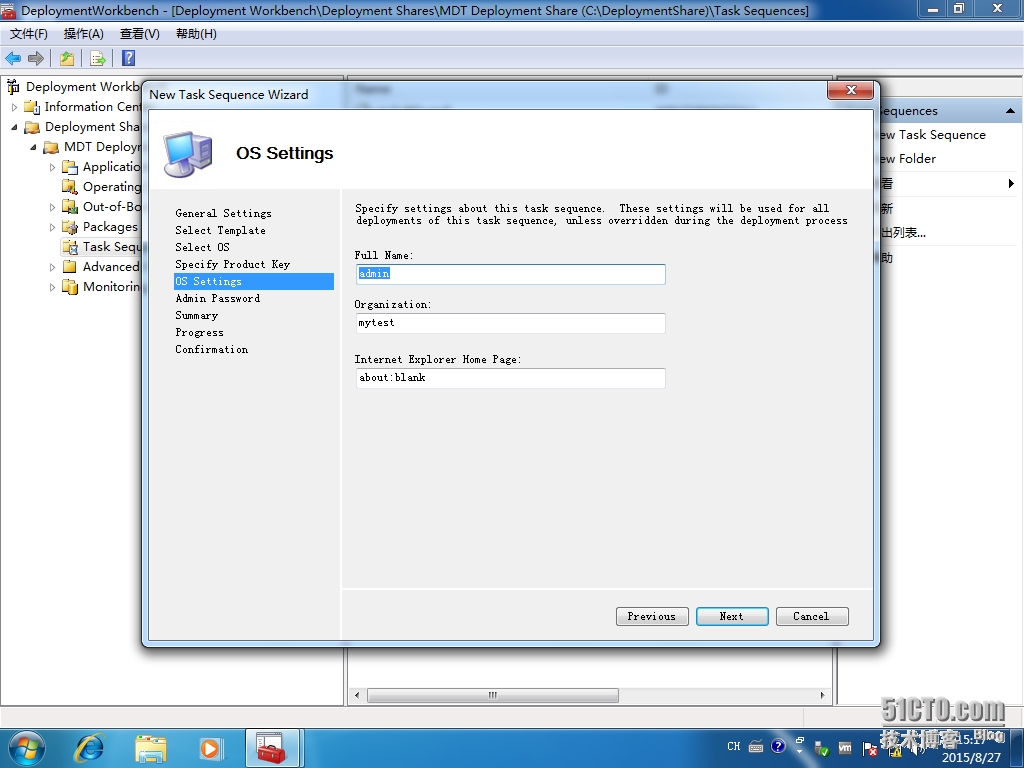Click the tray help question mark icon
The image size is (1024, 768).
[778, 746]
